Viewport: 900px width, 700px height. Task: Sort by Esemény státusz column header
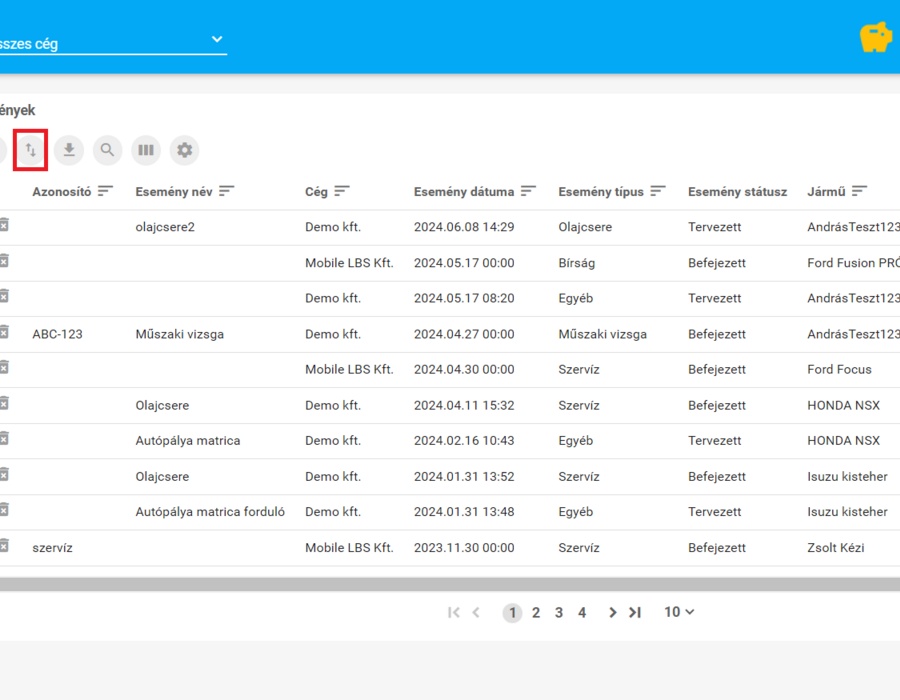[738, 192]
